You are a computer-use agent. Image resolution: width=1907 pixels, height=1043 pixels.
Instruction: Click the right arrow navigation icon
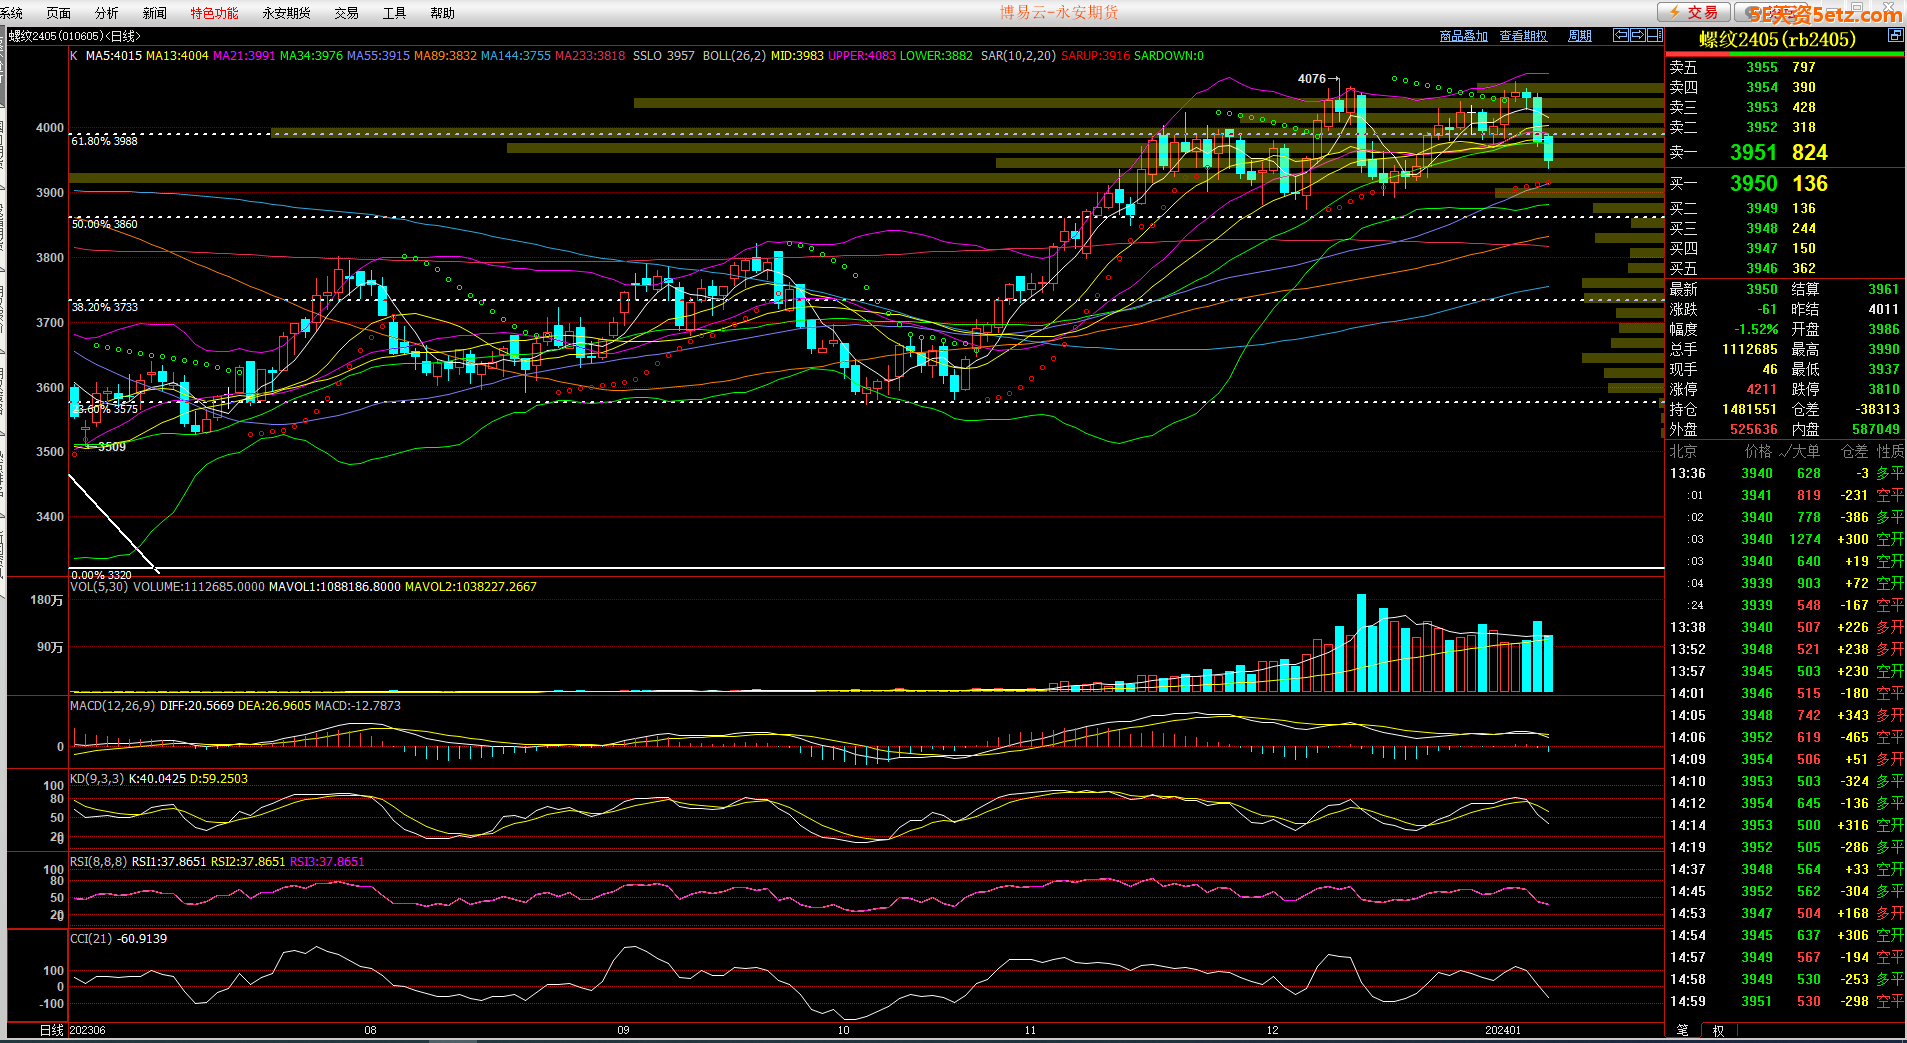point(1637,35)
